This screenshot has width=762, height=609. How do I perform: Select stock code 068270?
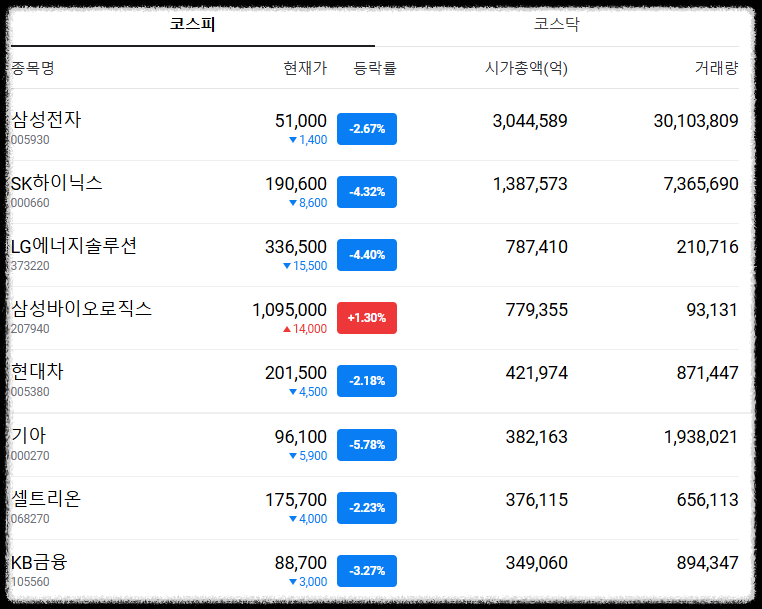(30, 519)
